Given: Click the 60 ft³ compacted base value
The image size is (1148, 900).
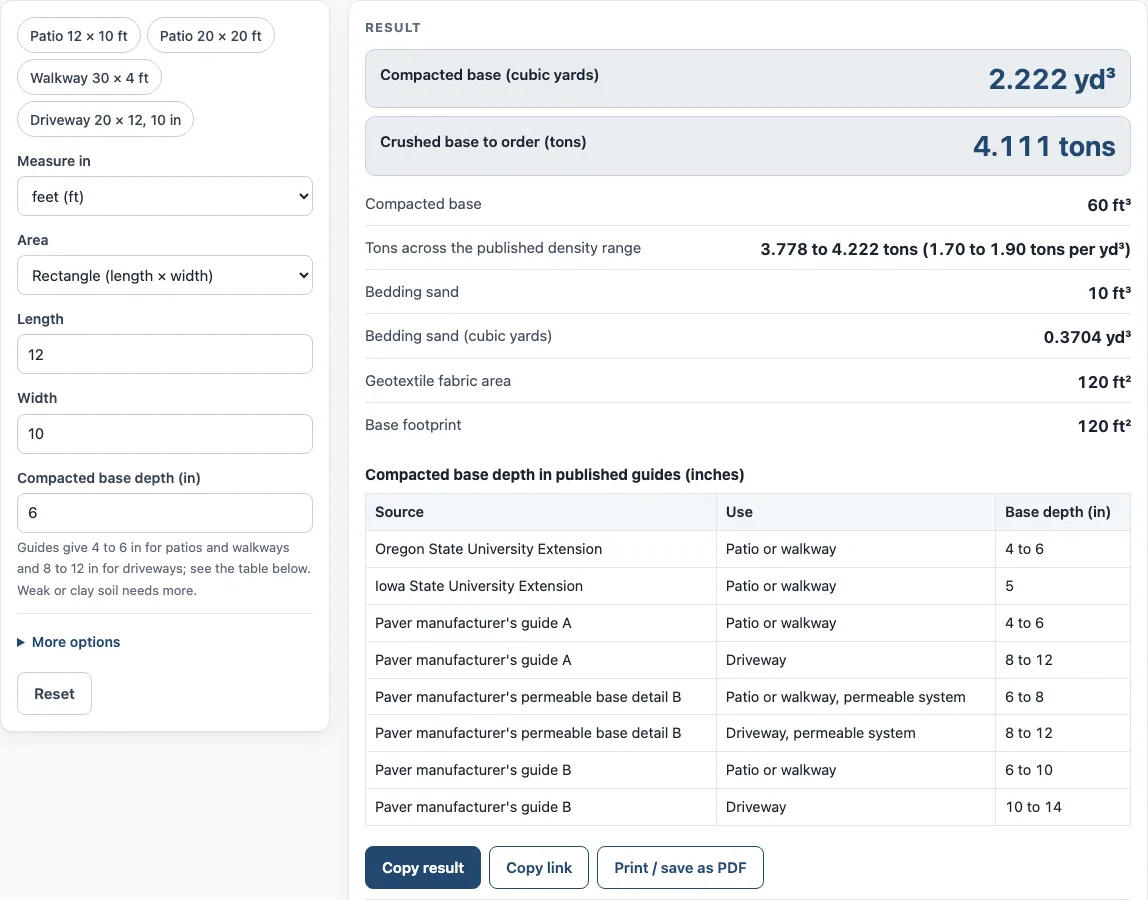Looking at the screenshot, I should coord(1108,205).
